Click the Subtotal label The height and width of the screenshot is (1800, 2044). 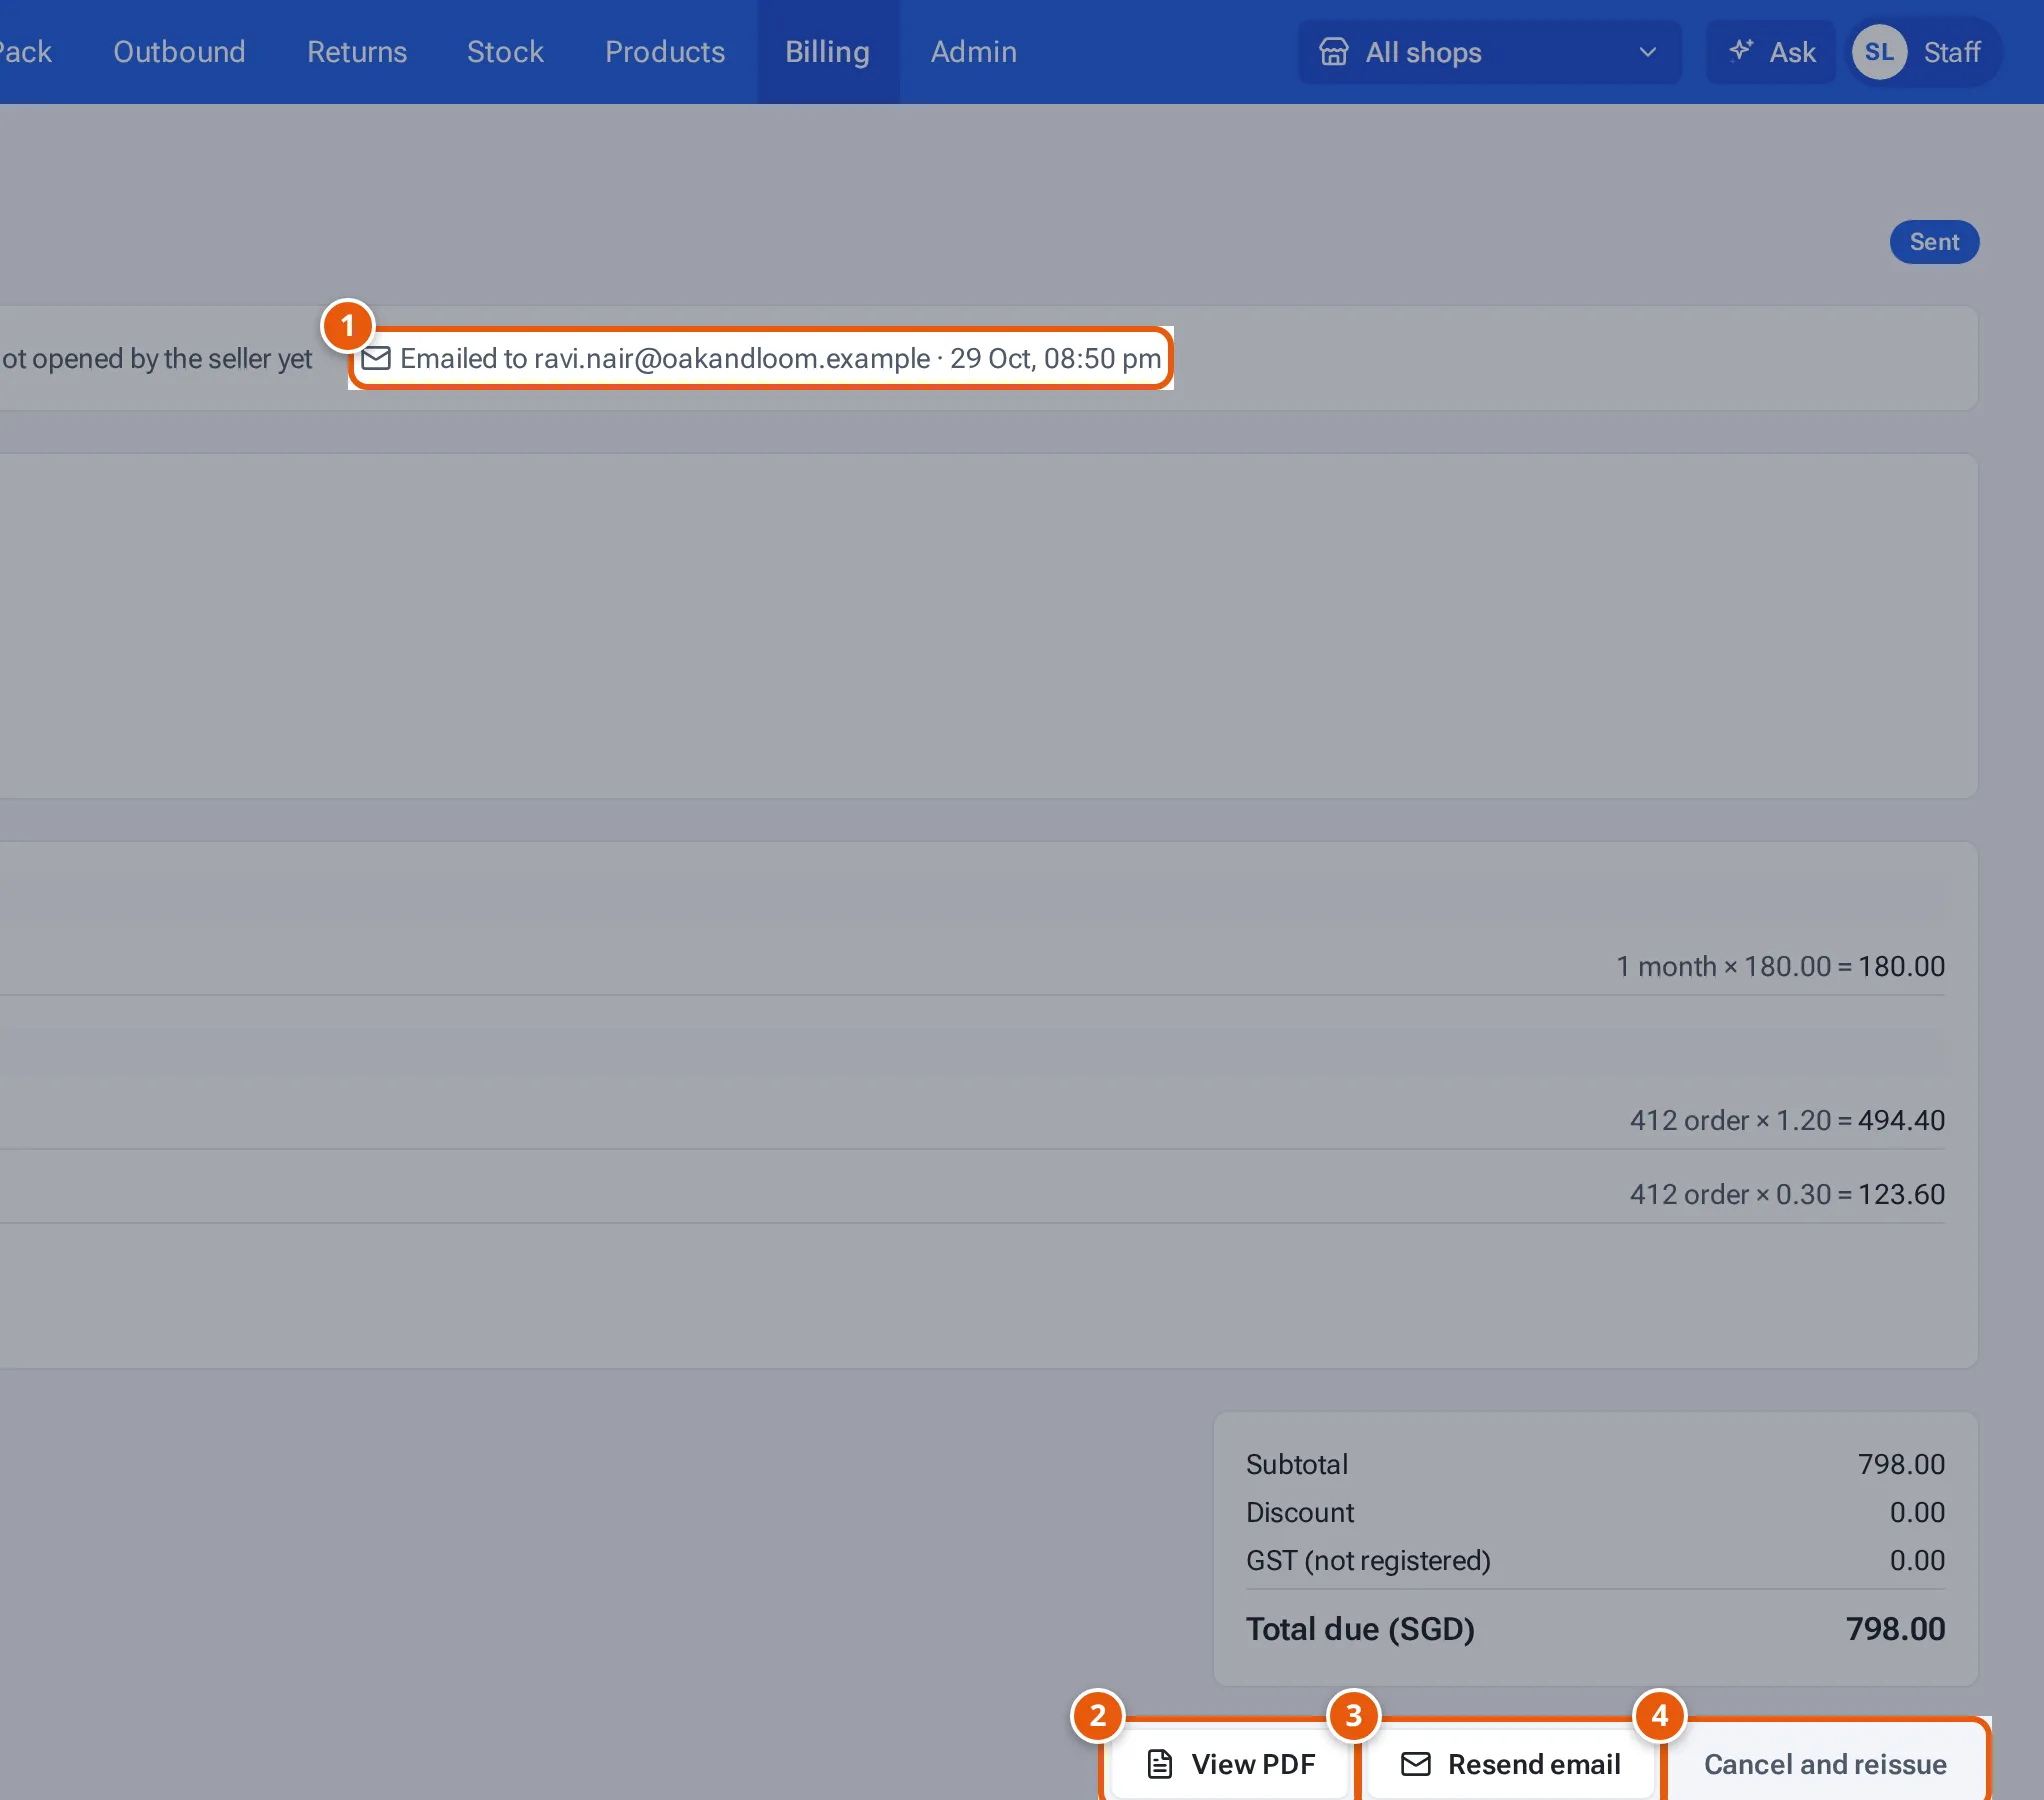(1297, 1464)
